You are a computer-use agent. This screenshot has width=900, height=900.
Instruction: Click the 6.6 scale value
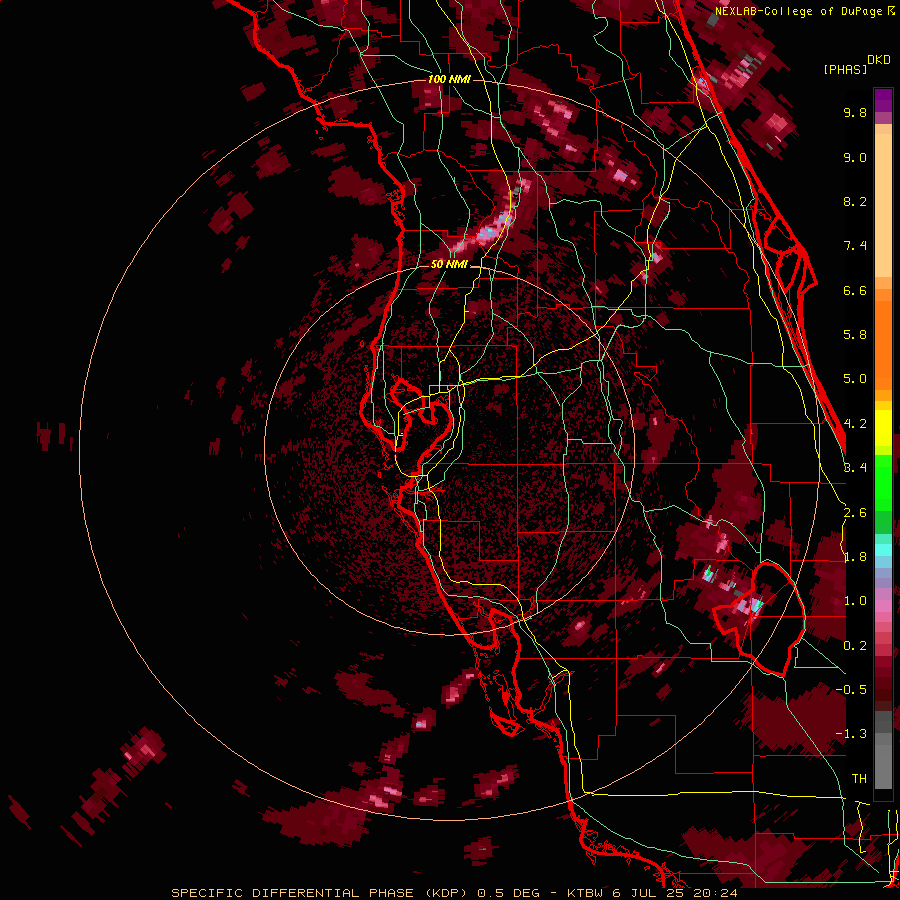pos(855,290)
